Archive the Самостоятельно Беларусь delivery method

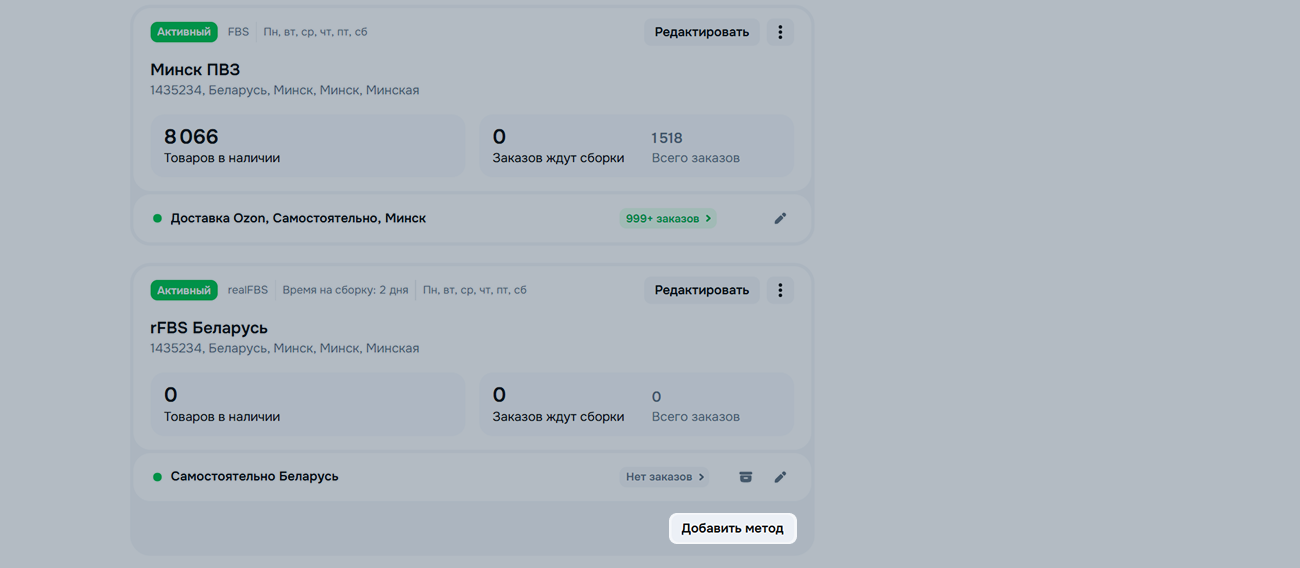(x=745, y=477)
